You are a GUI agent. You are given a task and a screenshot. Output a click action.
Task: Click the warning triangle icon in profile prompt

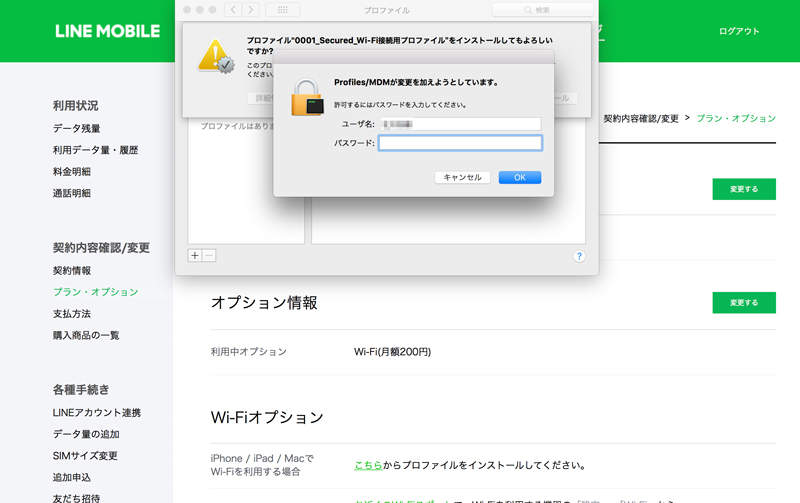click(x=216, y=56)
